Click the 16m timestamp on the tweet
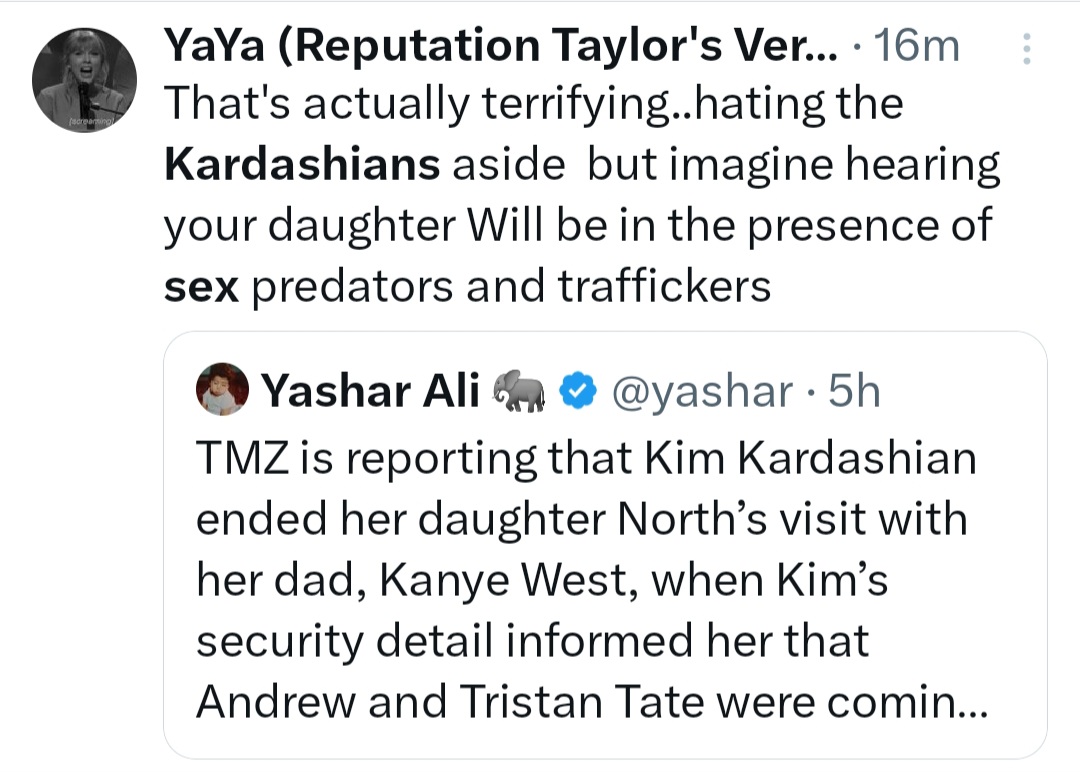Screen dimensions: 1080x775 (916, 46)
